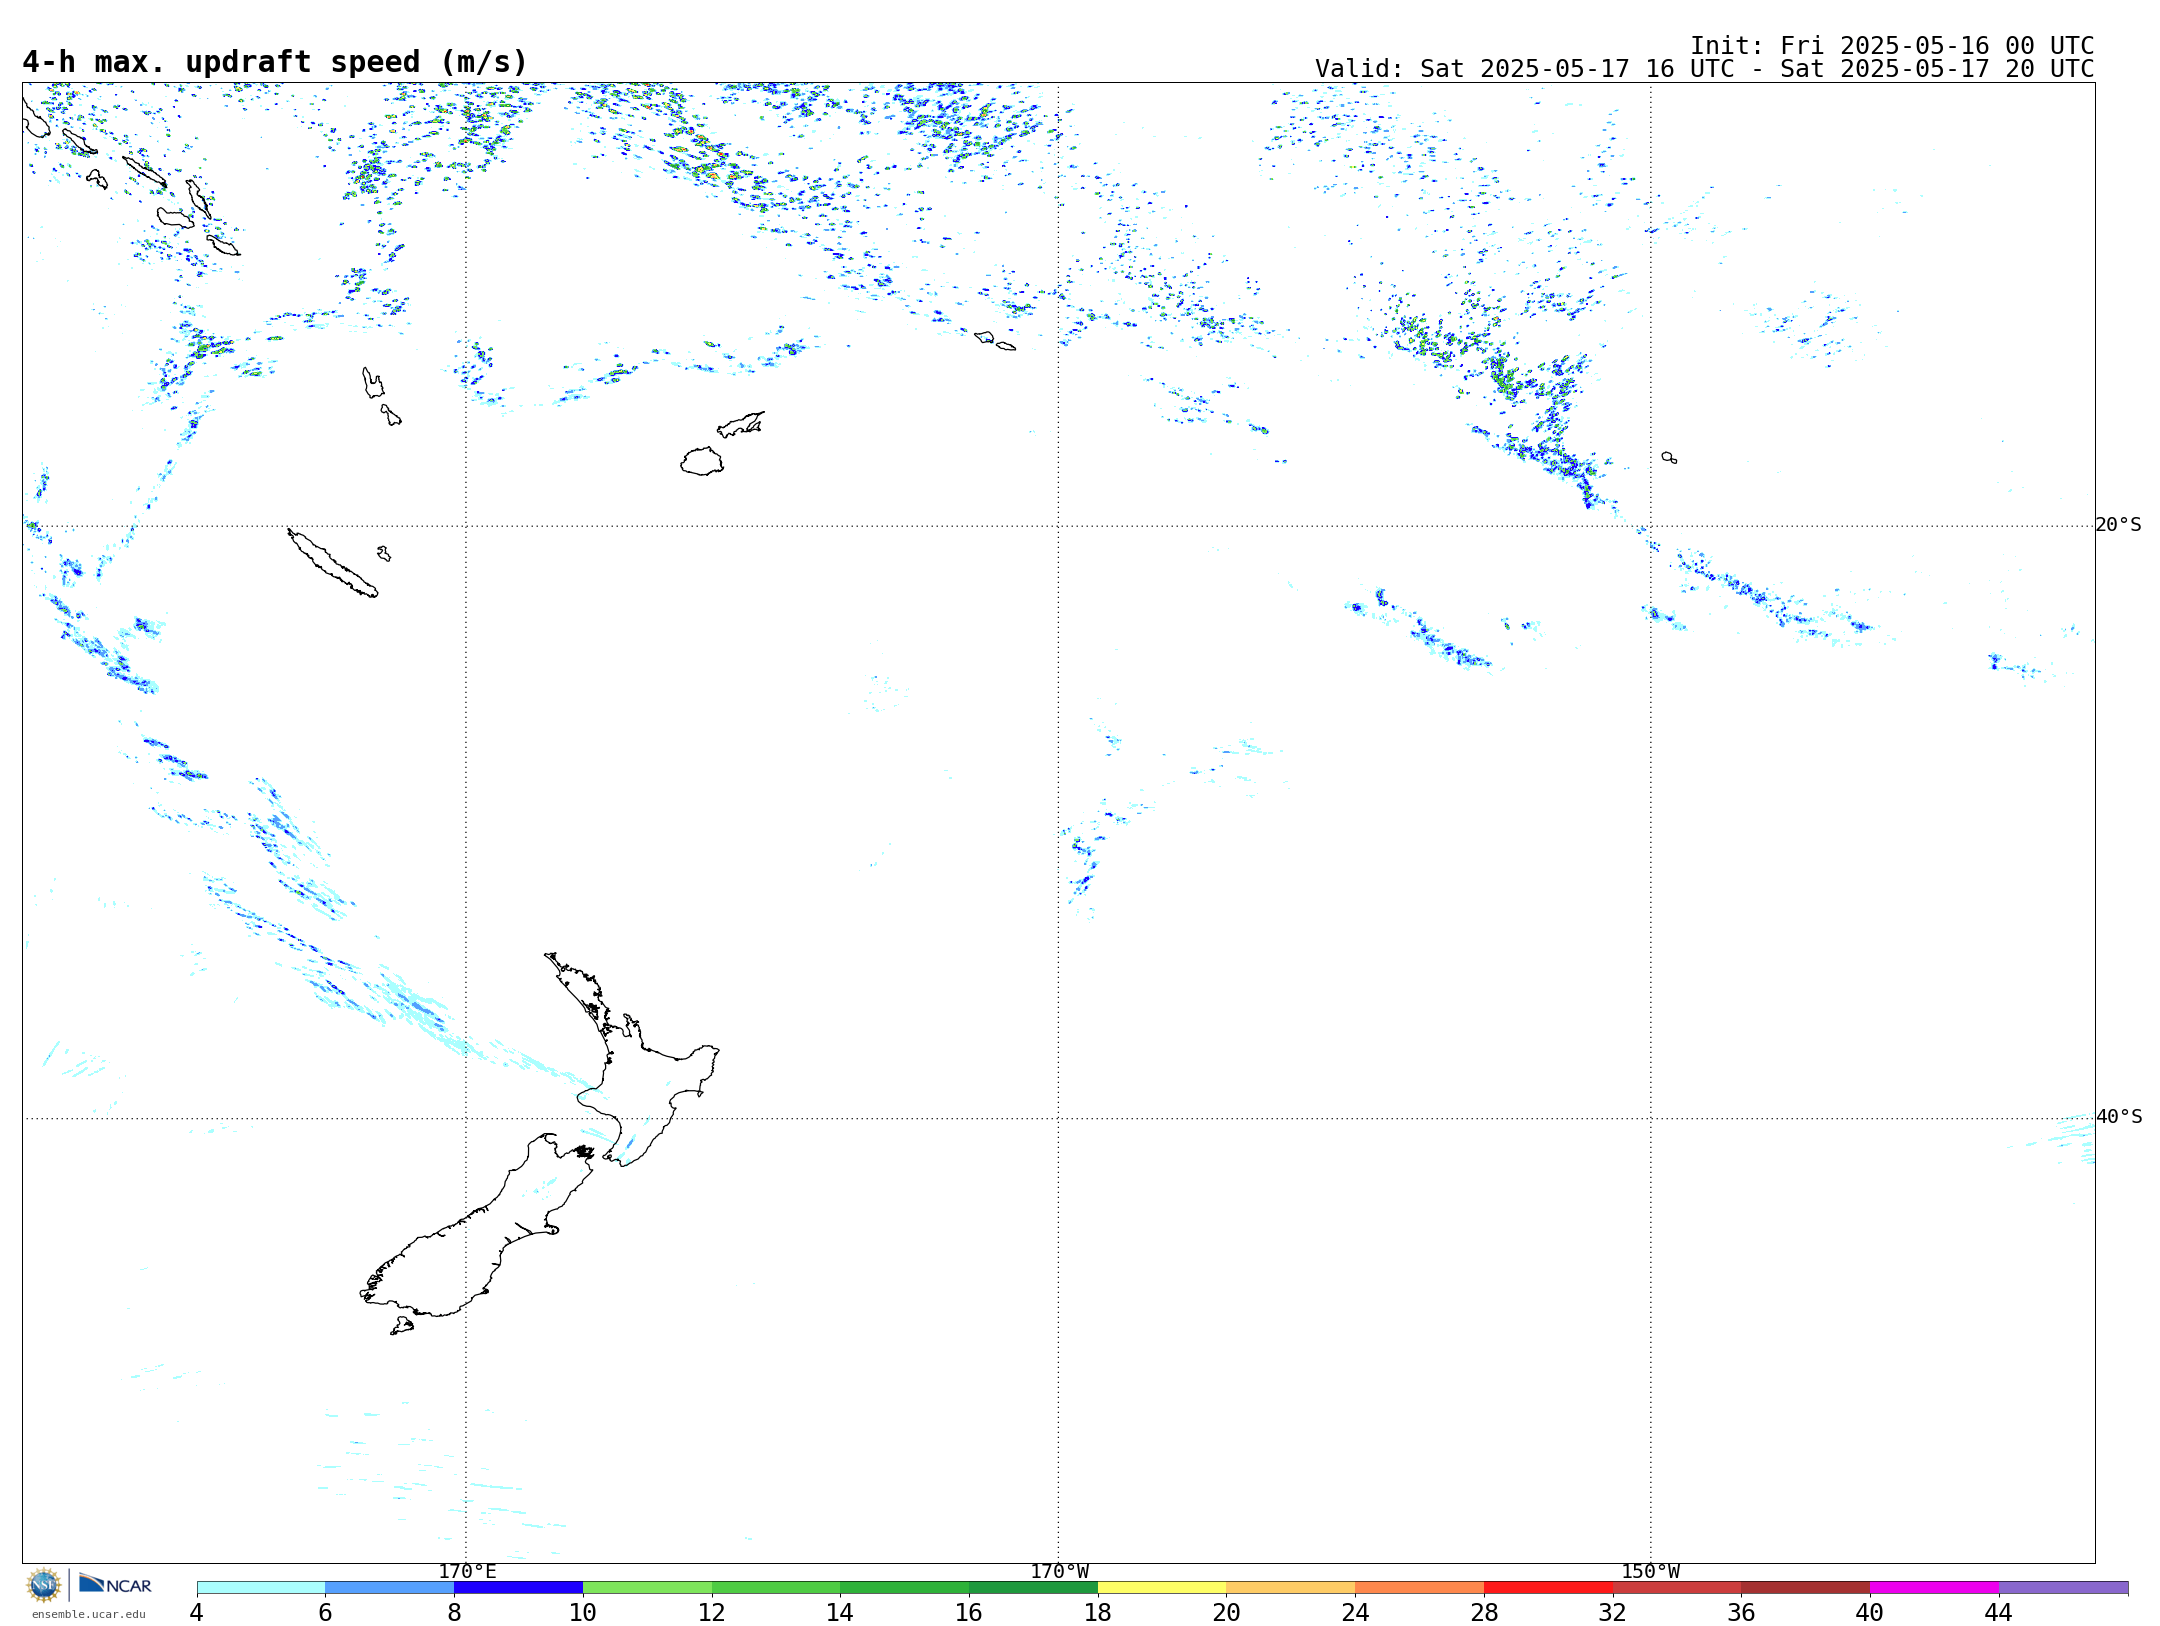Image resolution: width=2160 pixels, height=1626 pixels.
Task: Click the red 32-36 colorbar swatch
Action: tap(1677, 1588)
